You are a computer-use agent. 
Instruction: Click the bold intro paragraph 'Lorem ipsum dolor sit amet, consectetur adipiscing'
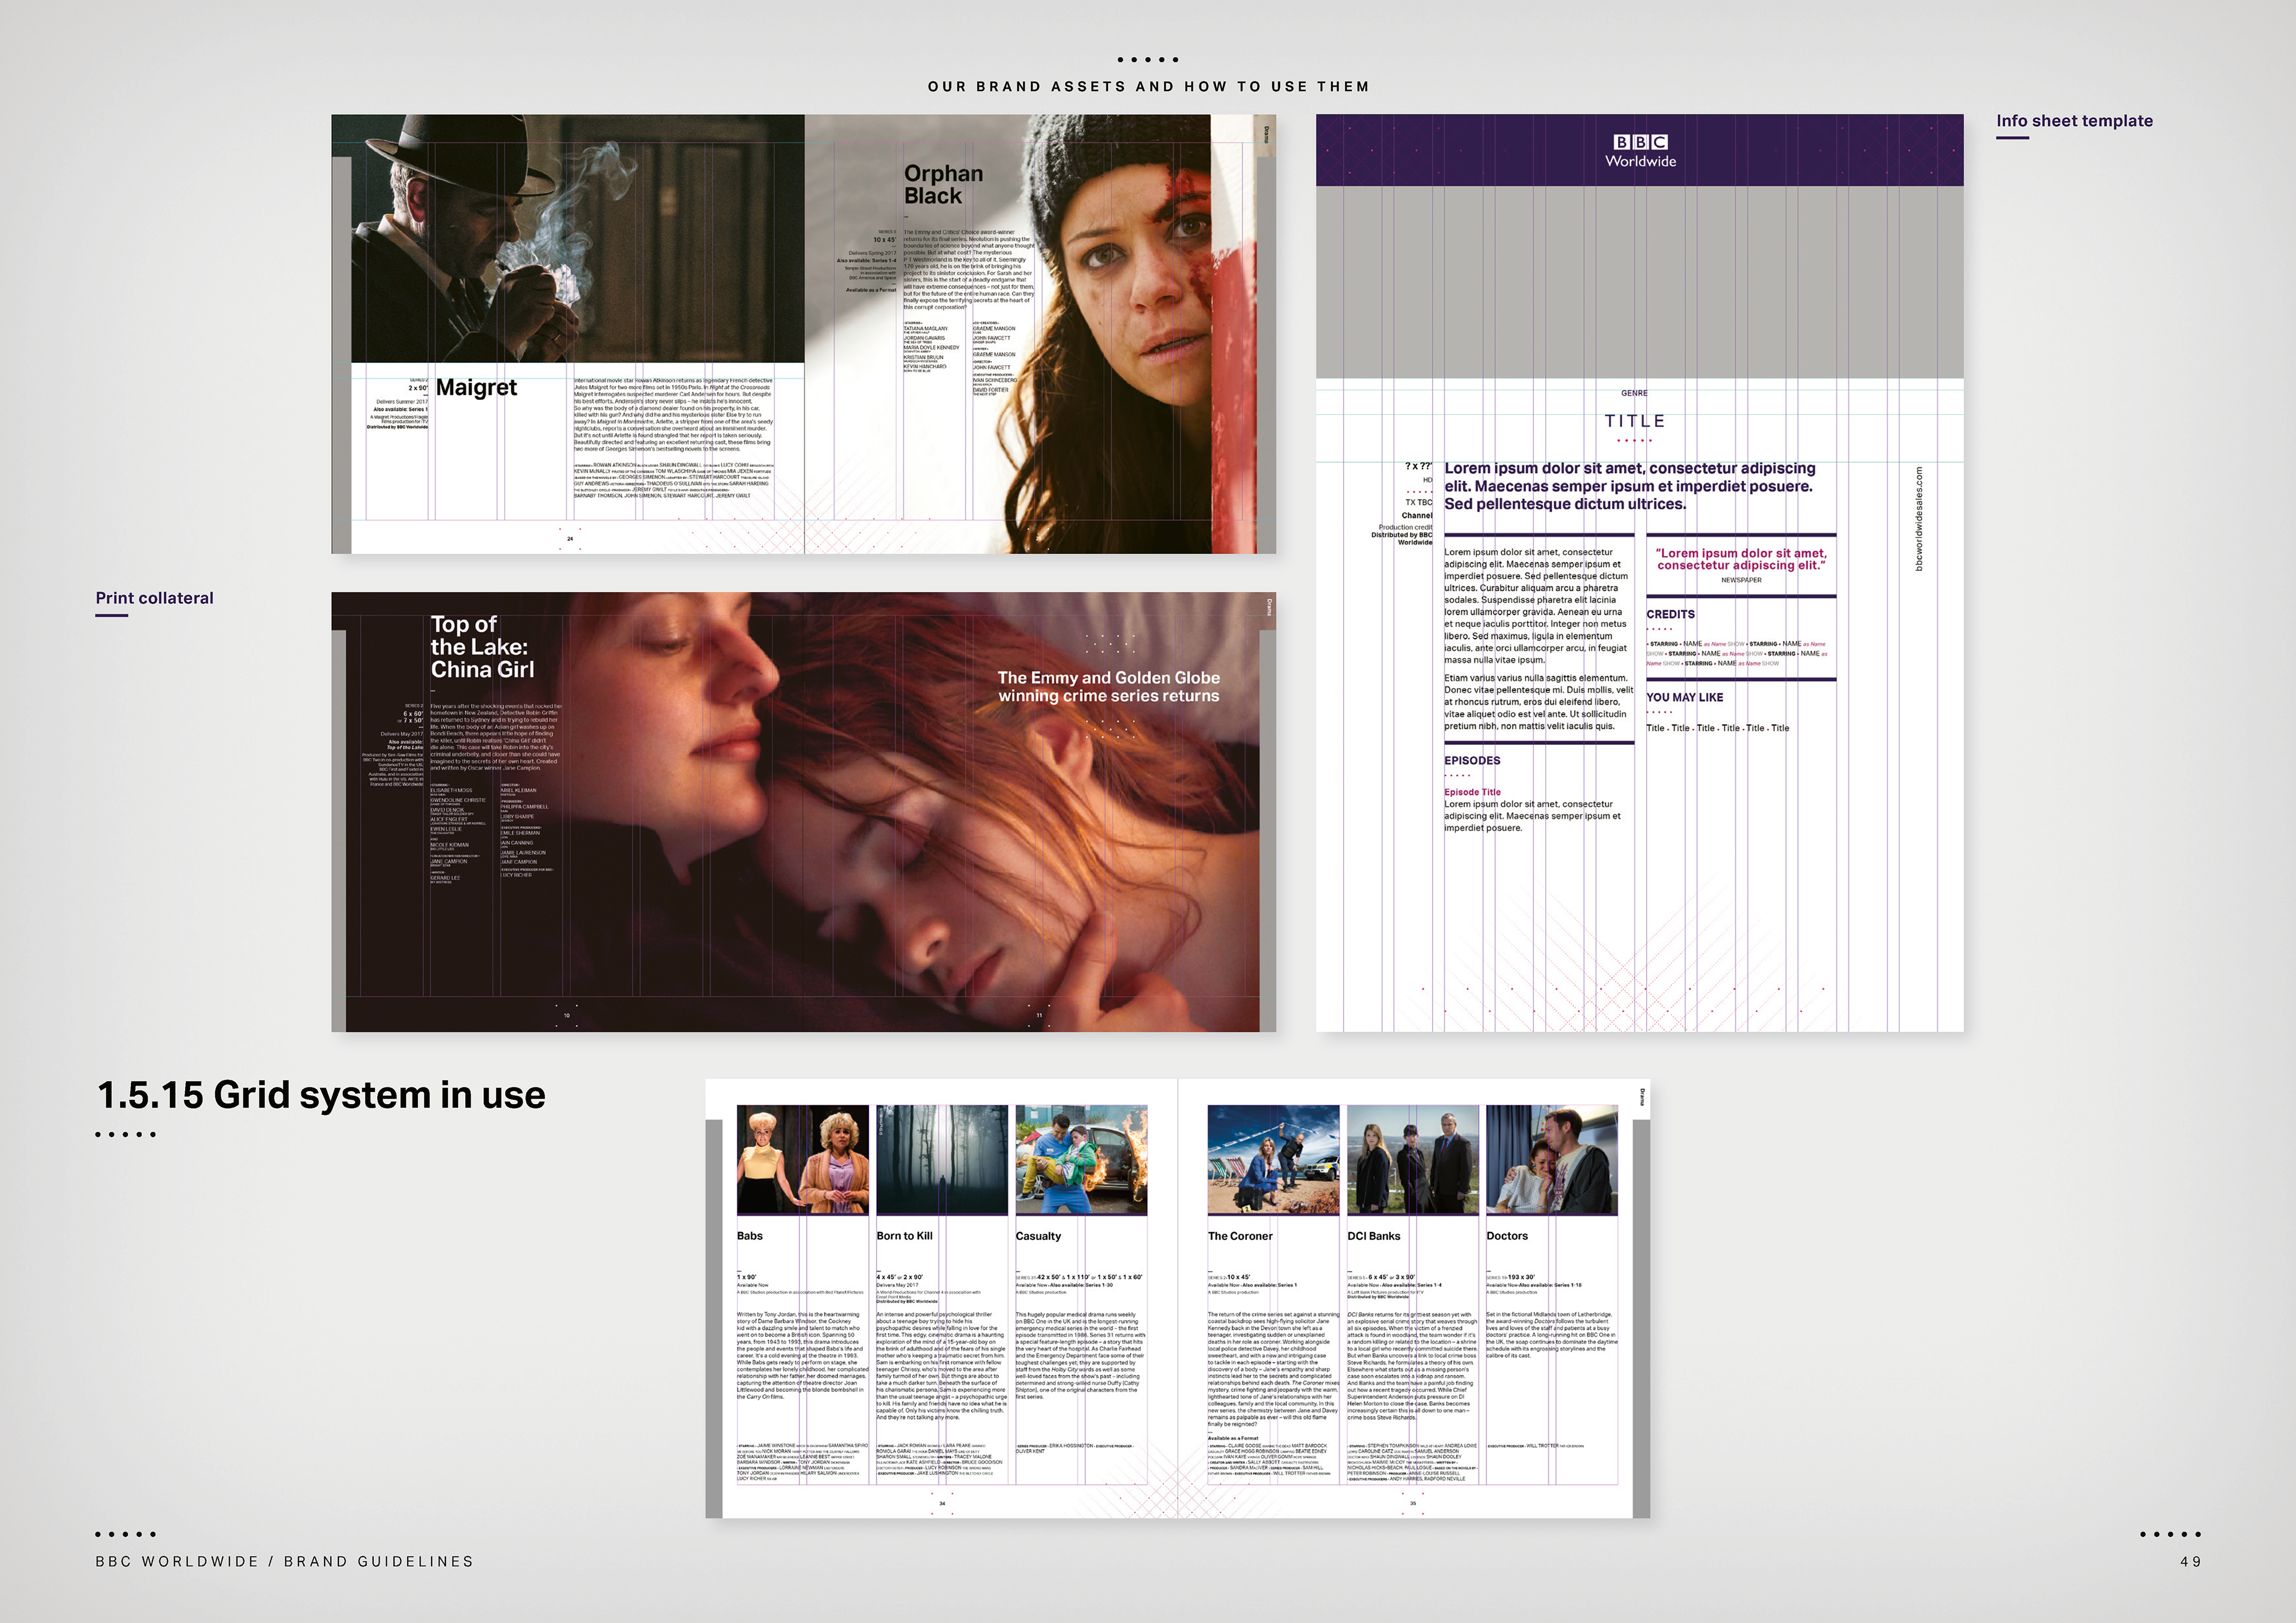point(1629,486)
